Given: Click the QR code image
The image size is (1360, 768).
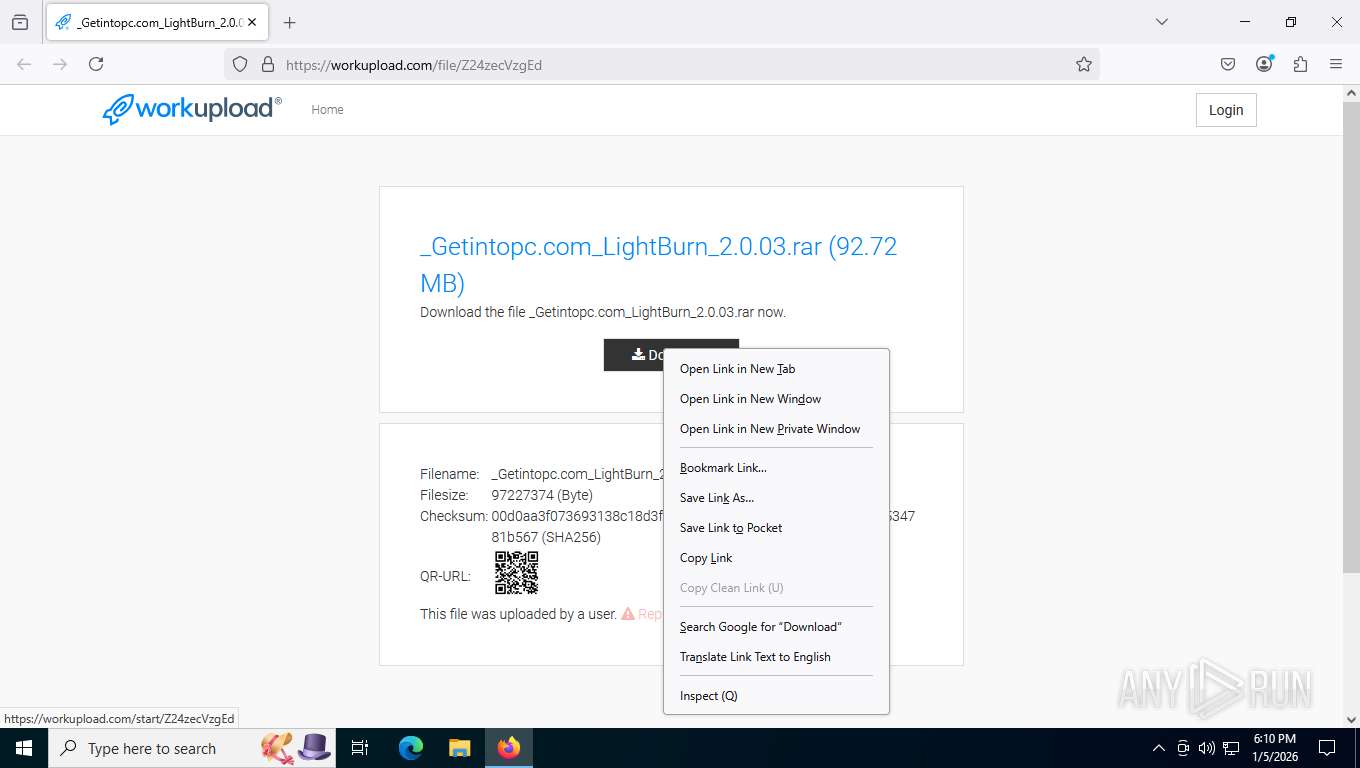Looking at the screenshot, I should pos(517,573).
